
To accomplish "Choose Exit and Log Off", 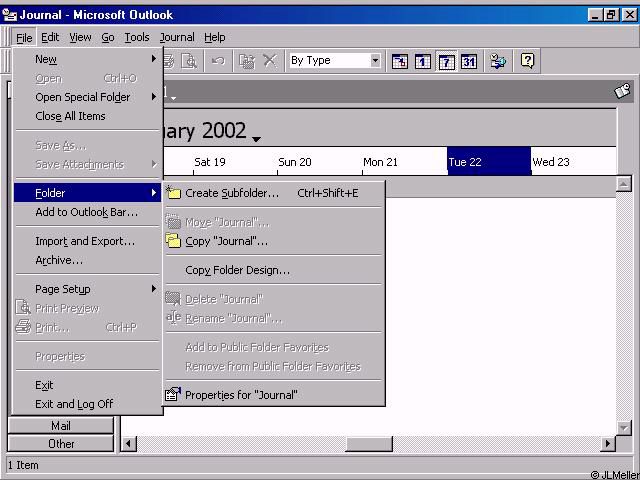I will coord(87,404).
